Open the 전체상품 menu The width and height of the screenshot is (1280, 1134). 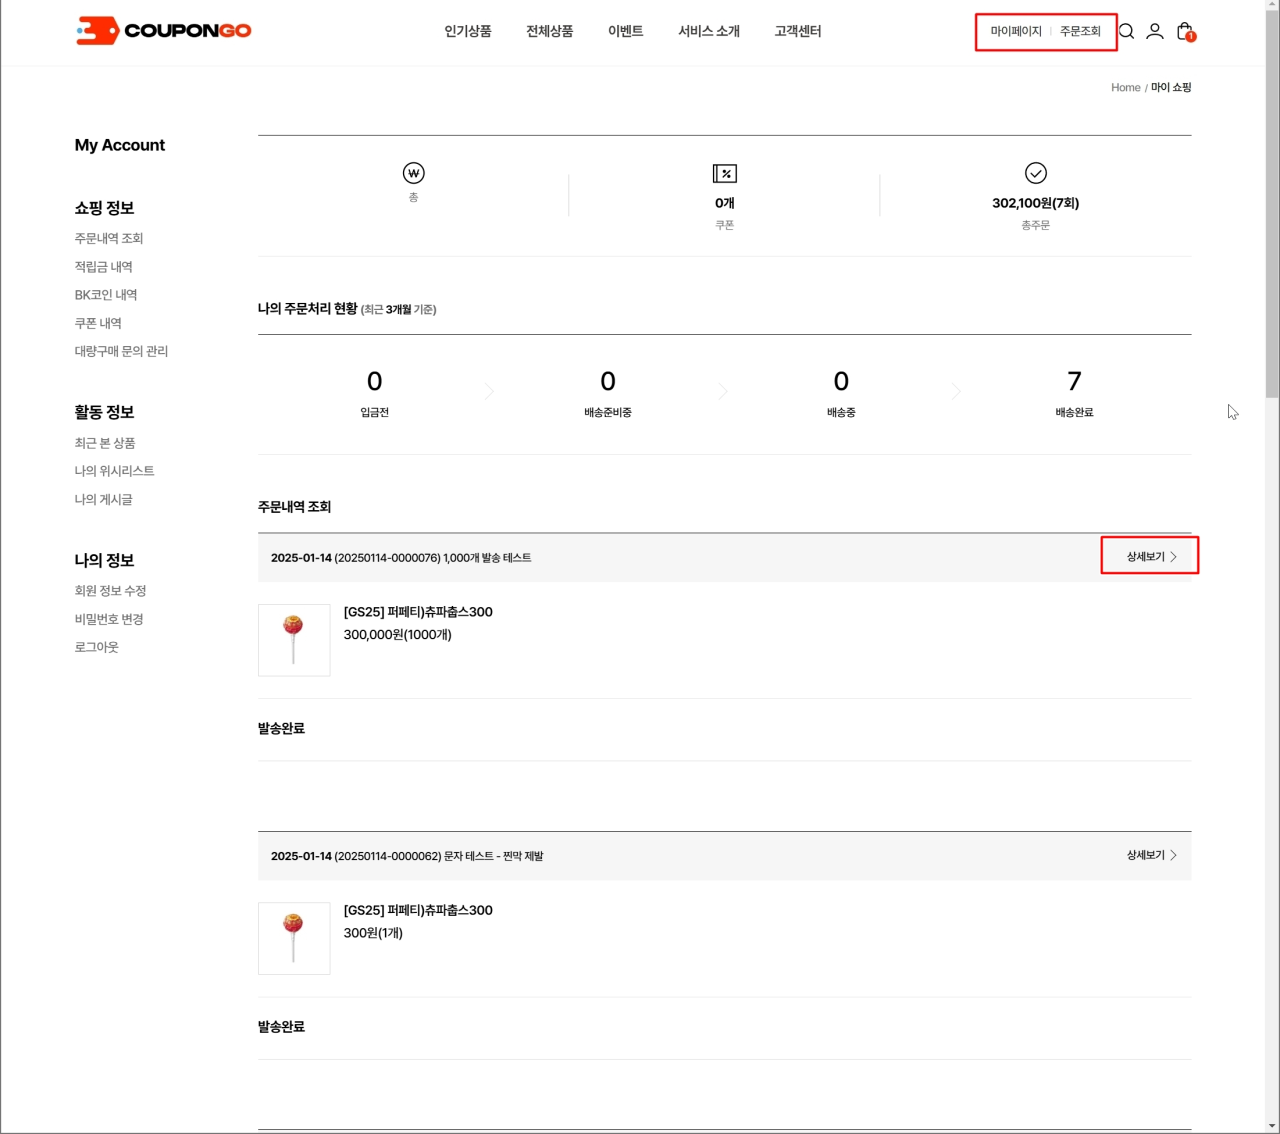(550, 31)
